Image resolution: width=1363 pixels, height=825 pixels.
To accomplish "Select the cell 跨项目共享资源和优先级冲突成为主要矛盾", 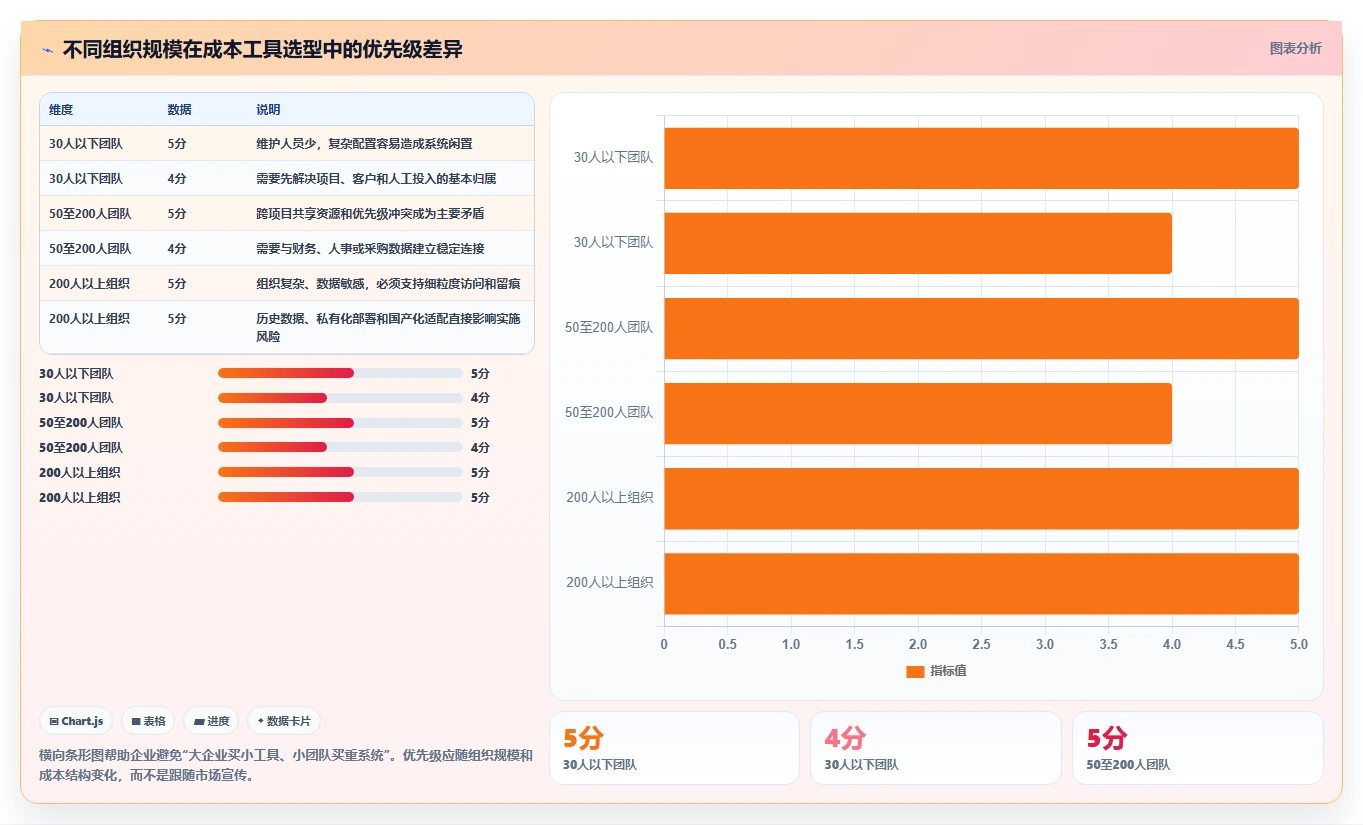I will [370, 214].
